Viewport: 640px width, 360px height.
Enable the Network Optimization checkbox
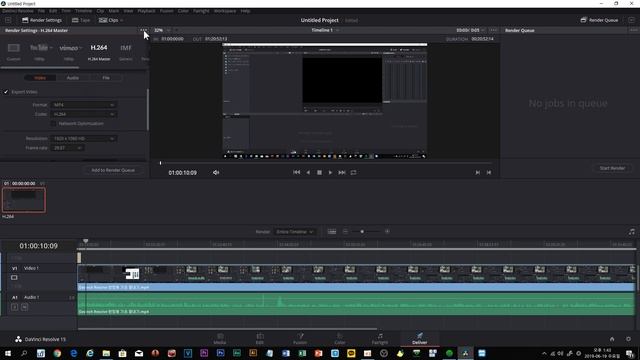pyautogui.click(x=53, y=123)
